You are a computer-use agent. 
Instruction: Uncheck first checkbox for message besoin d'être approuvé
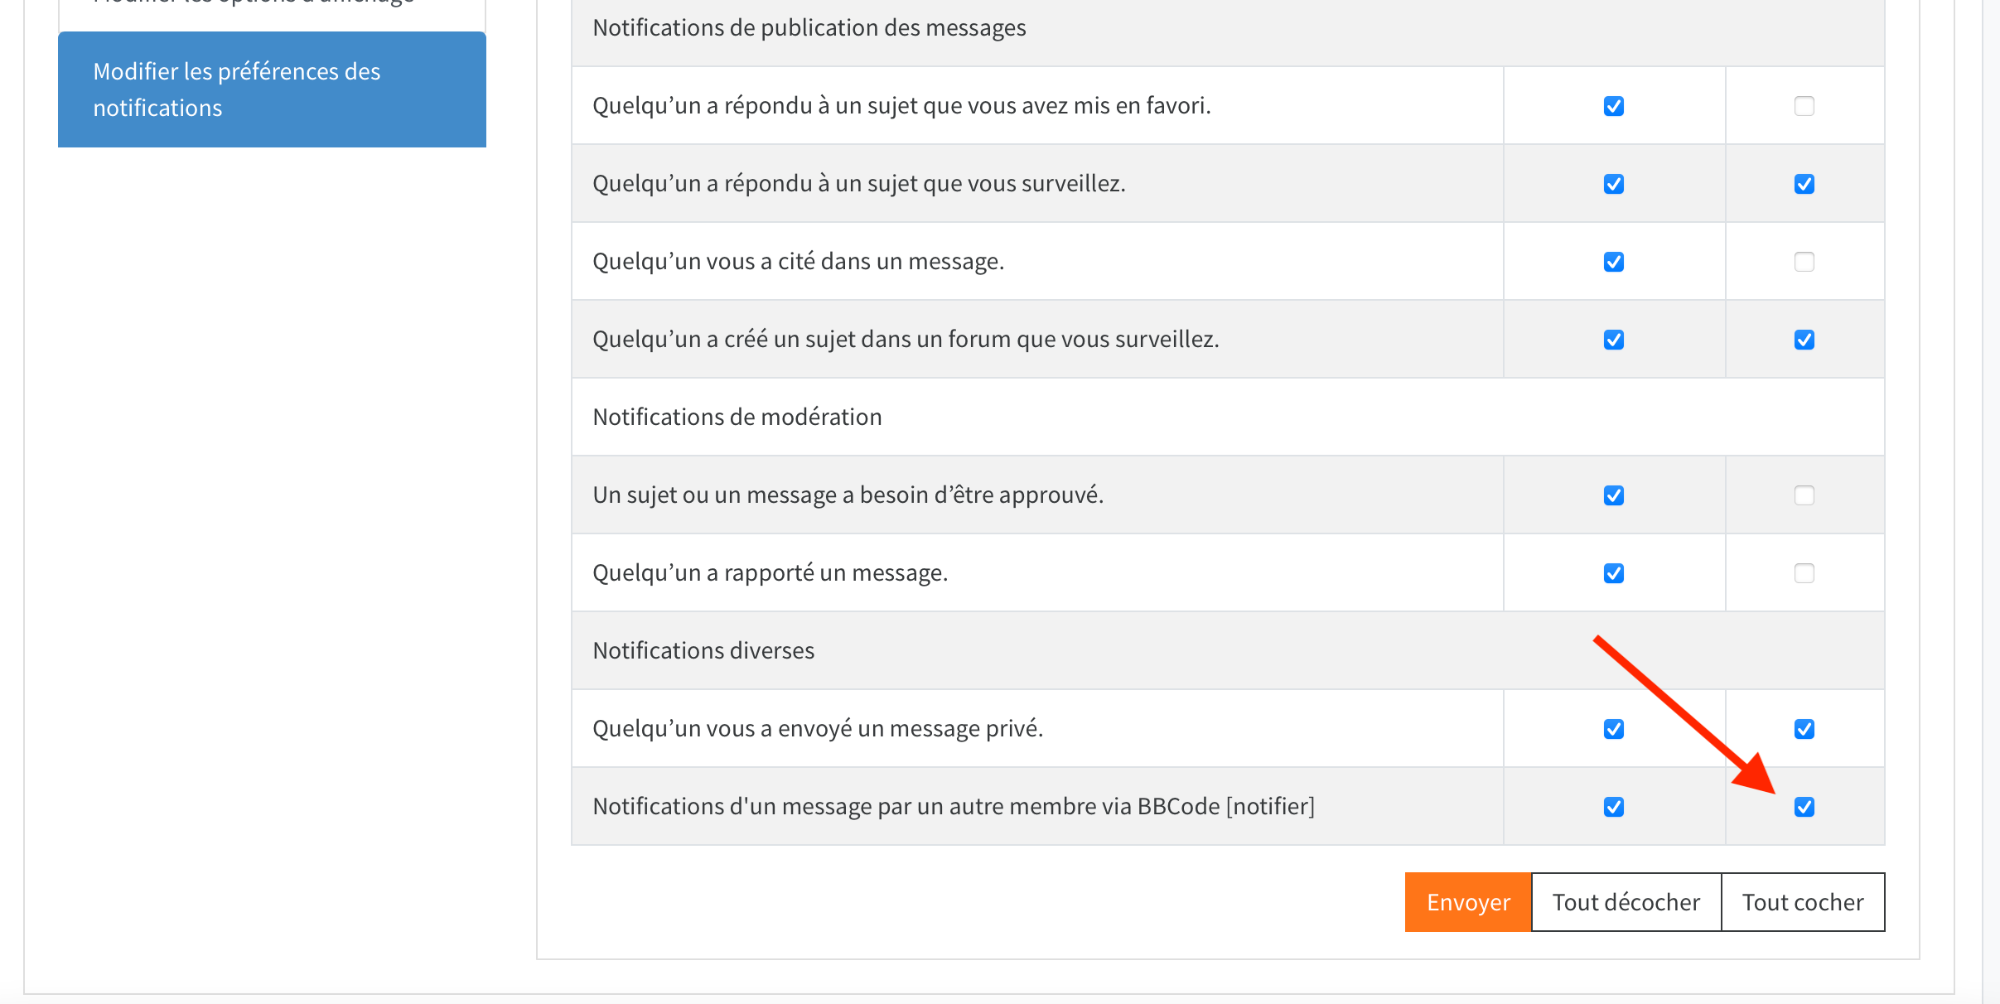tap(1613, 496)
